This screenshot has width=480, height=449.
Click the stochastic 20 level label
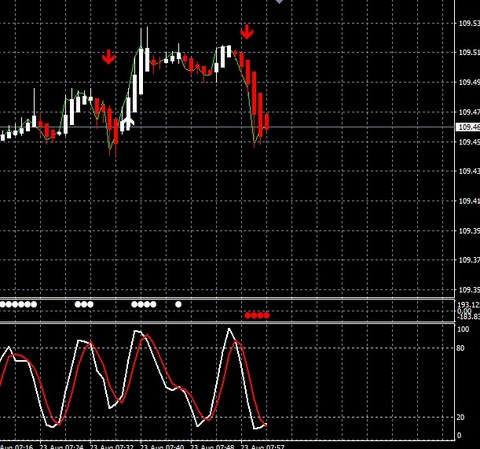pos(460,417)
